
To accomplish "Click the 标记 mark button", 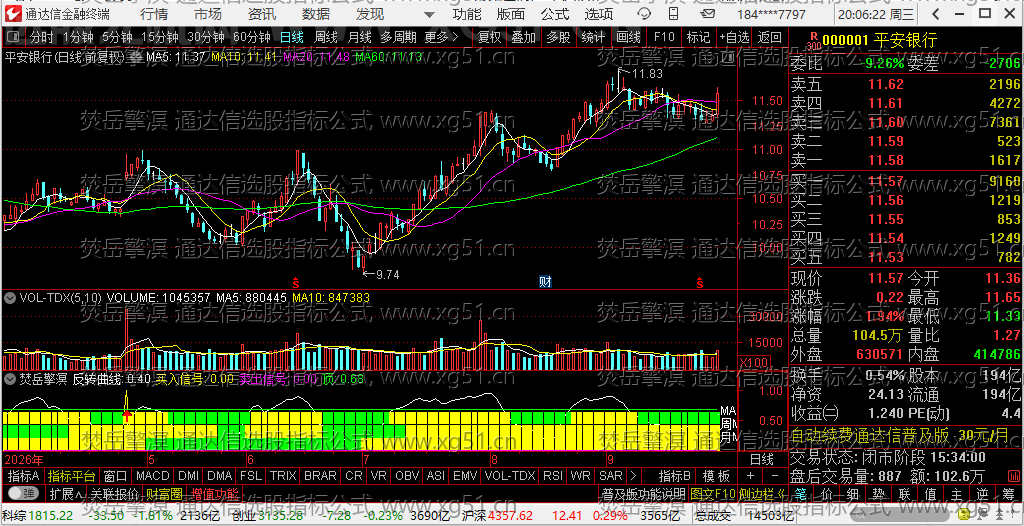I will pos(698,37).
